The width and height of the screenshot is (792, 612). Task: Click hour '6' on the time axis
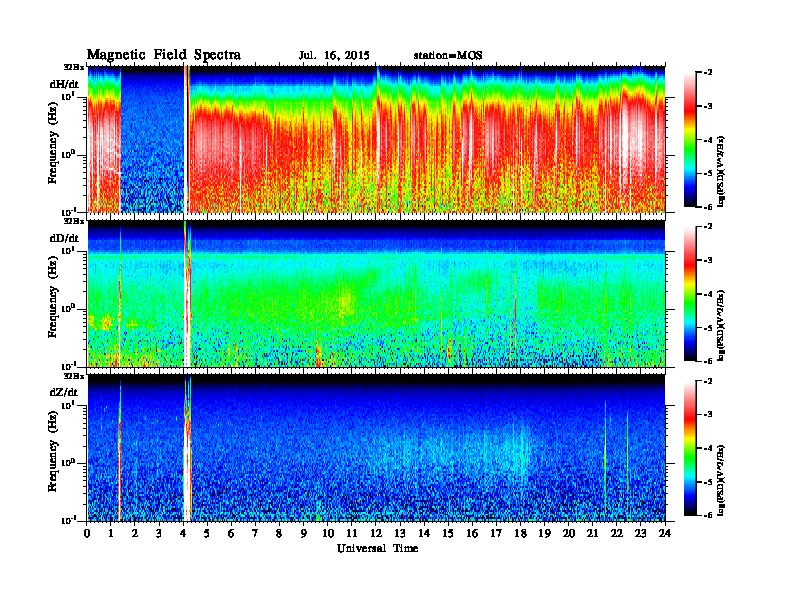pos(232,534)
